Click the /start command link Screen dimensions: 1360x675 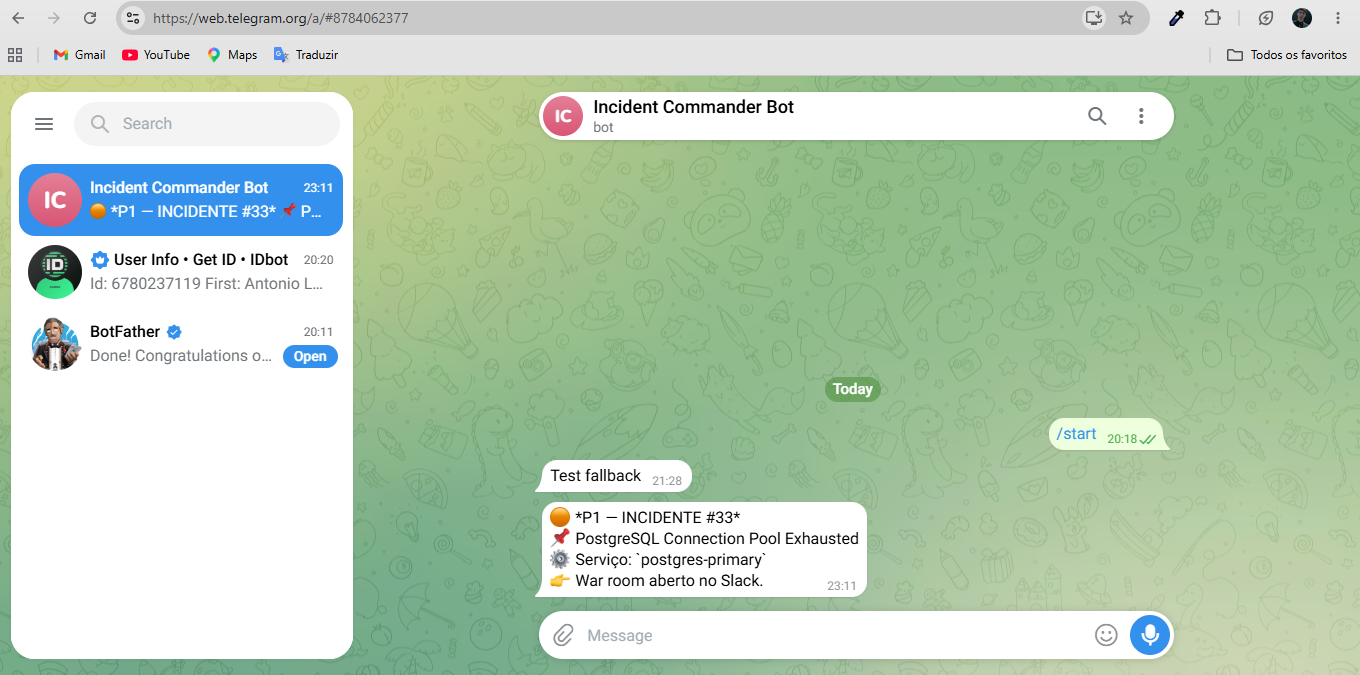point(1076,434)
